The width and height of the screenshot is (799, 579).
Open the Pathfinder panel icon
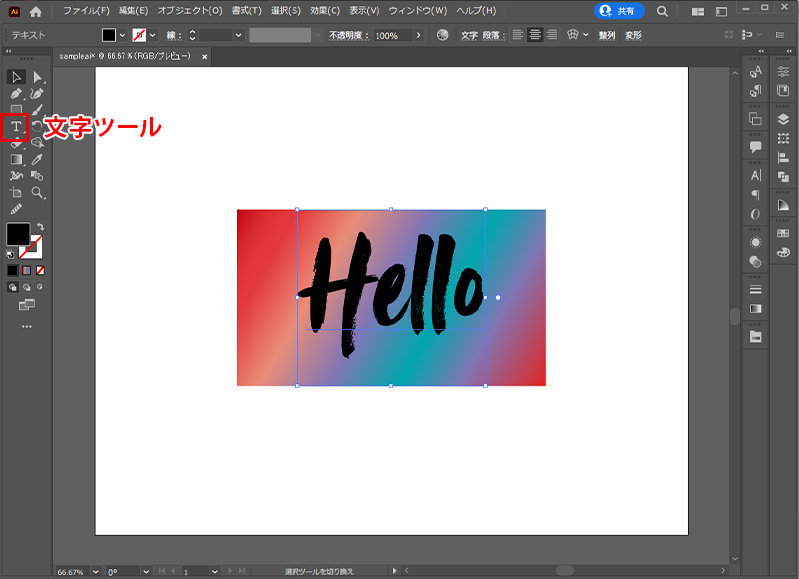tap(783, 177)
